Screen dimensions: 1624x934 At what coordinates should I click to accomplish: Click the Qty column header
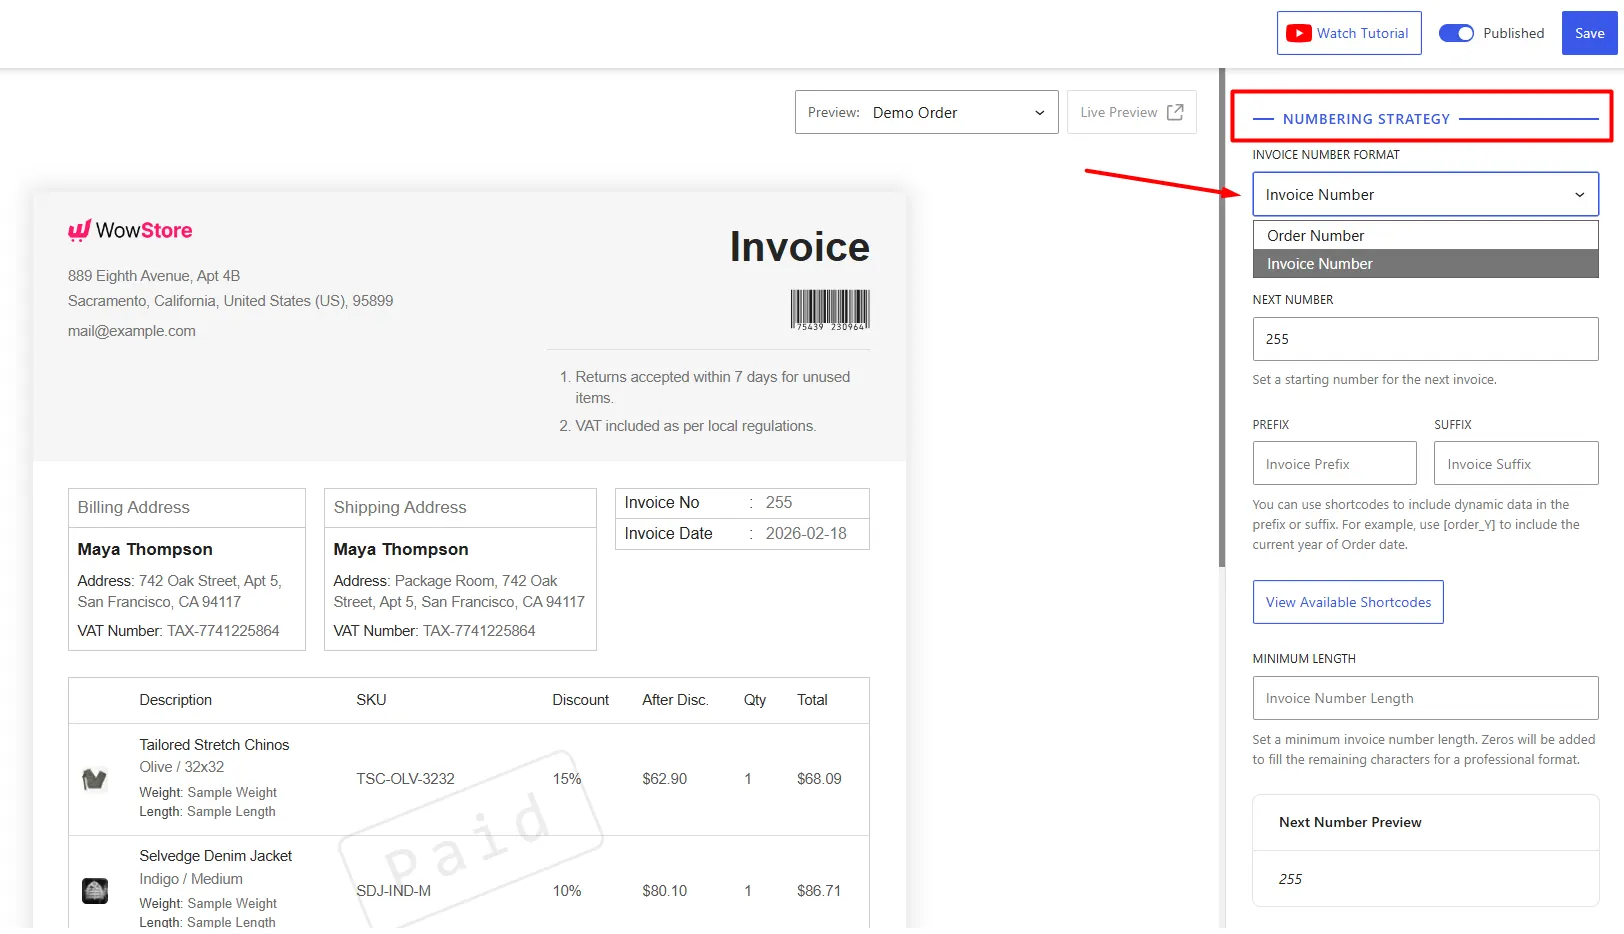pos(755,700)
